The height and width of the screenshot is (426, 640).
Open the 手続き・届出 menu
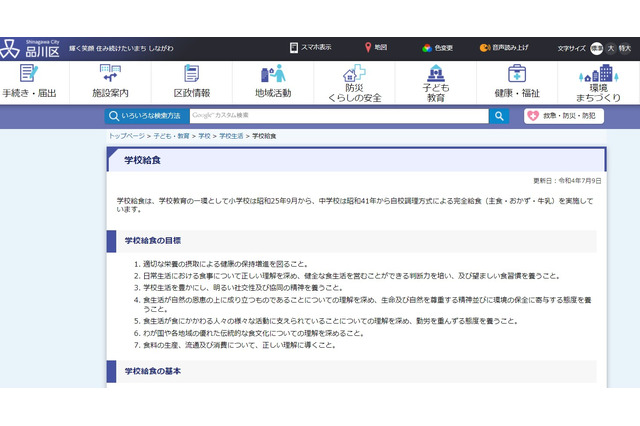[29, 82]
